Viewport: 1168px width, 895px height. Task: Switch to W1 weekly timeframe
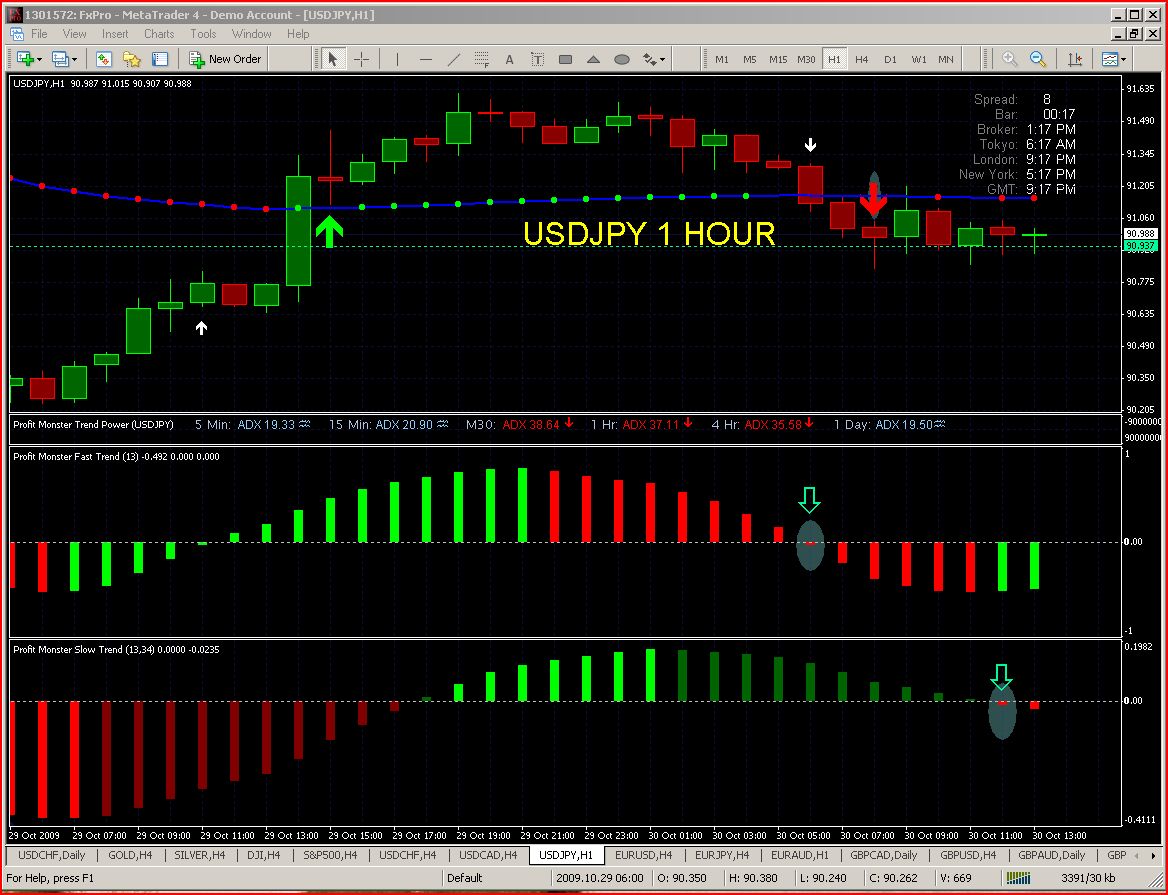(x=918, y=59)
